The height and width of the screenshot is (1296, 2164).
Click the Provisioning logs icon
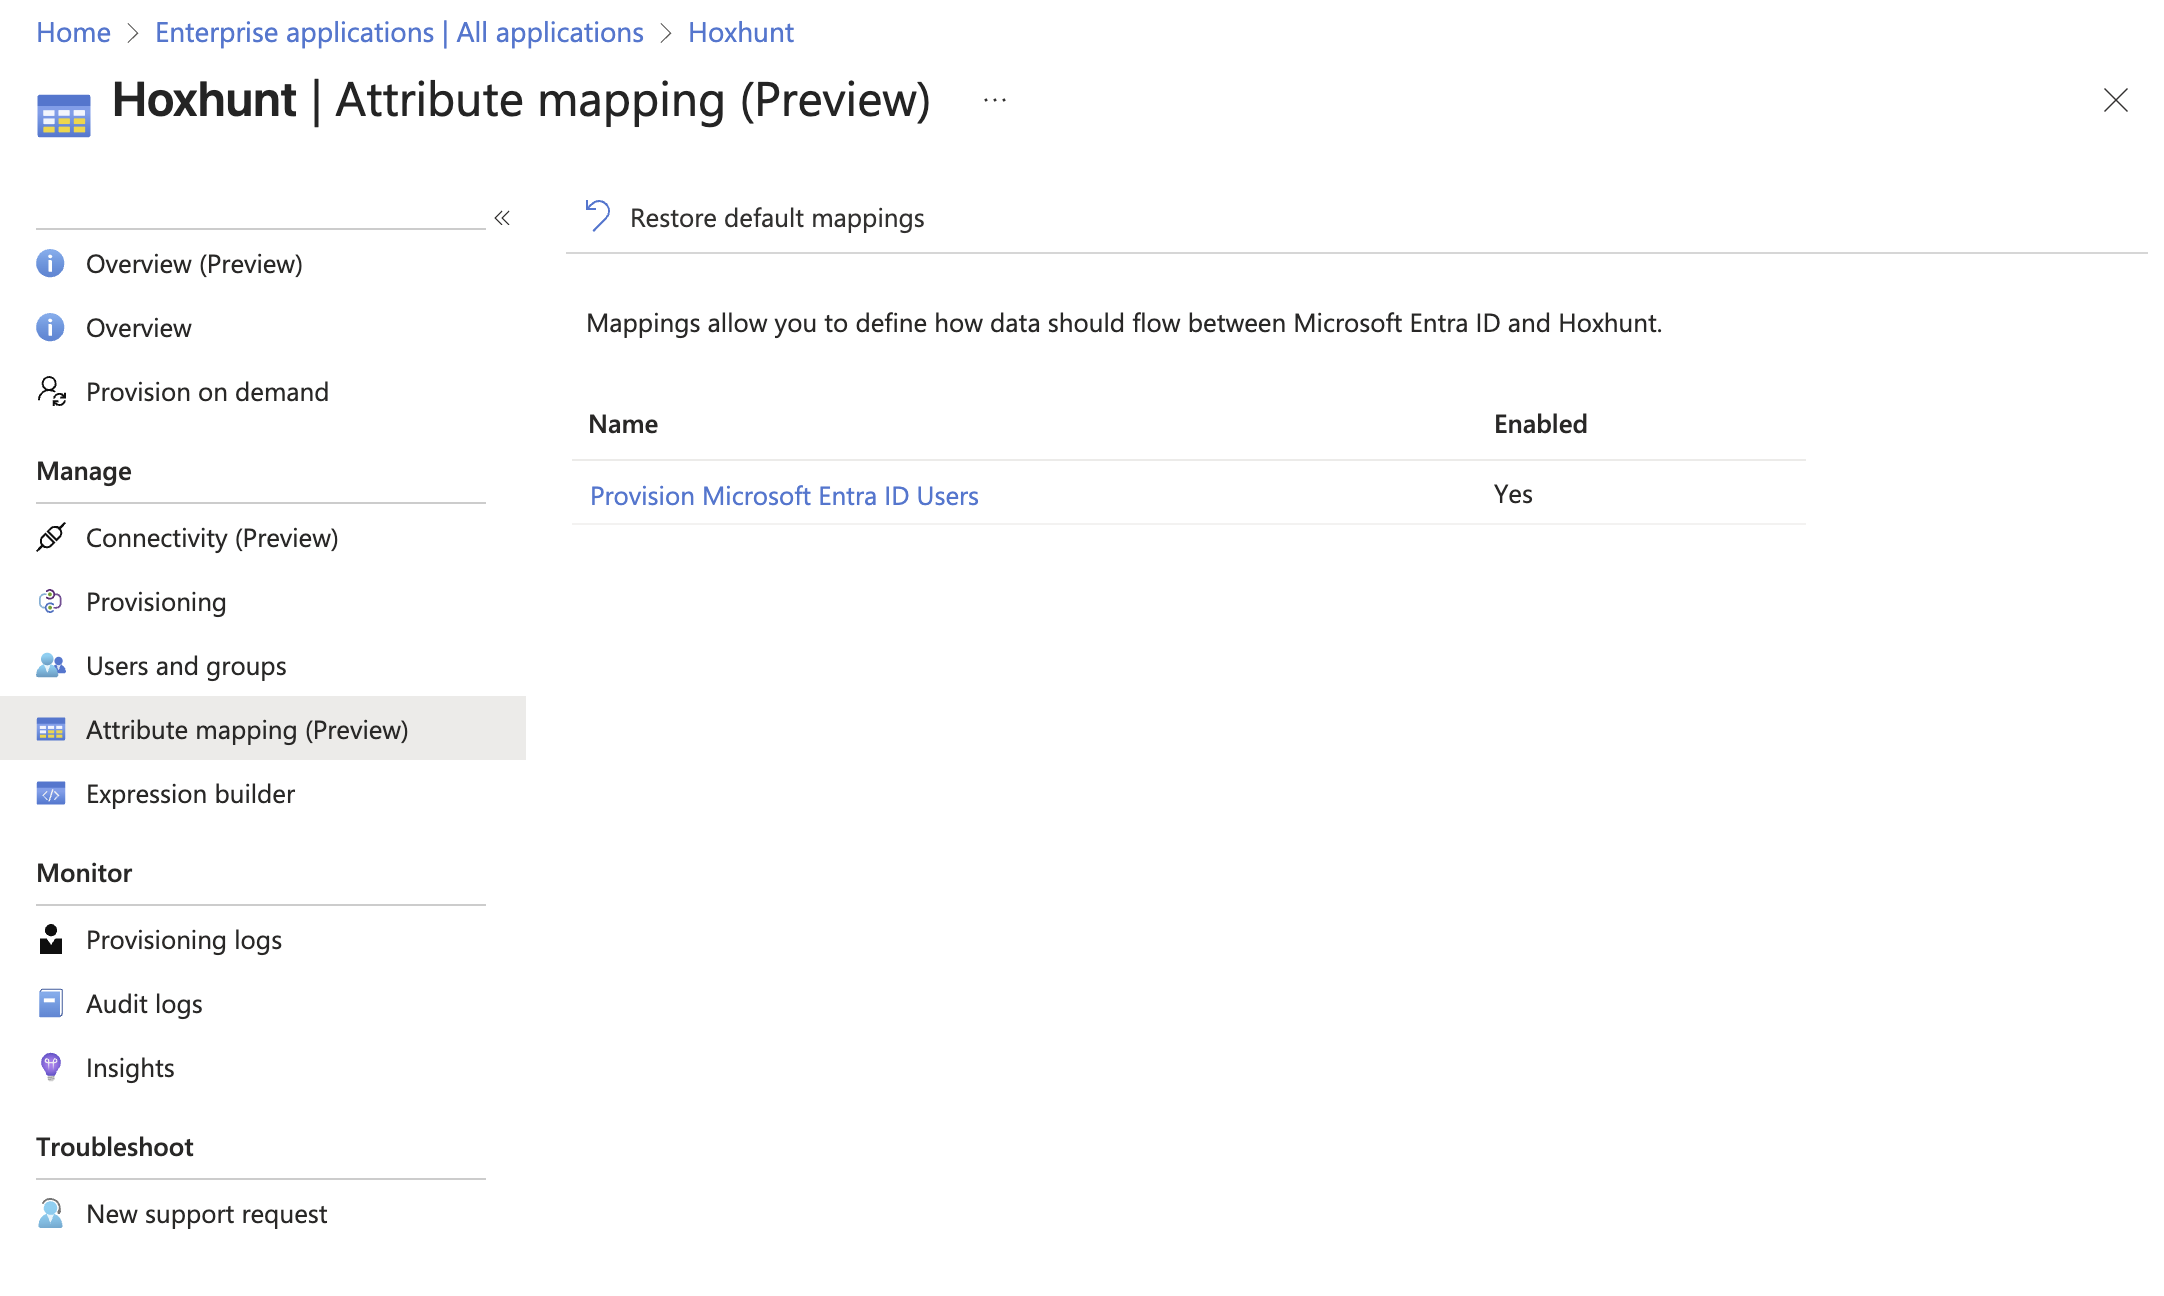click(x=51, y=939)
